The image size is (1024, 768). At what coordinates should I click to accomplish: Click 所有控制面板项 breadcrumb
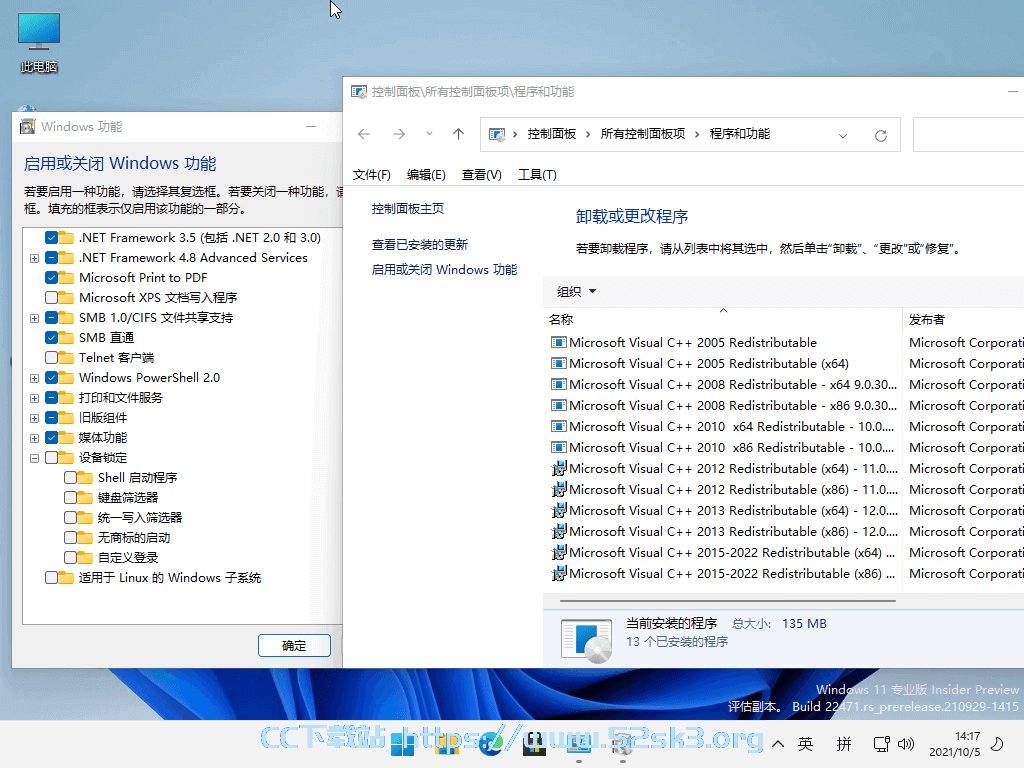tap(643, 134)
